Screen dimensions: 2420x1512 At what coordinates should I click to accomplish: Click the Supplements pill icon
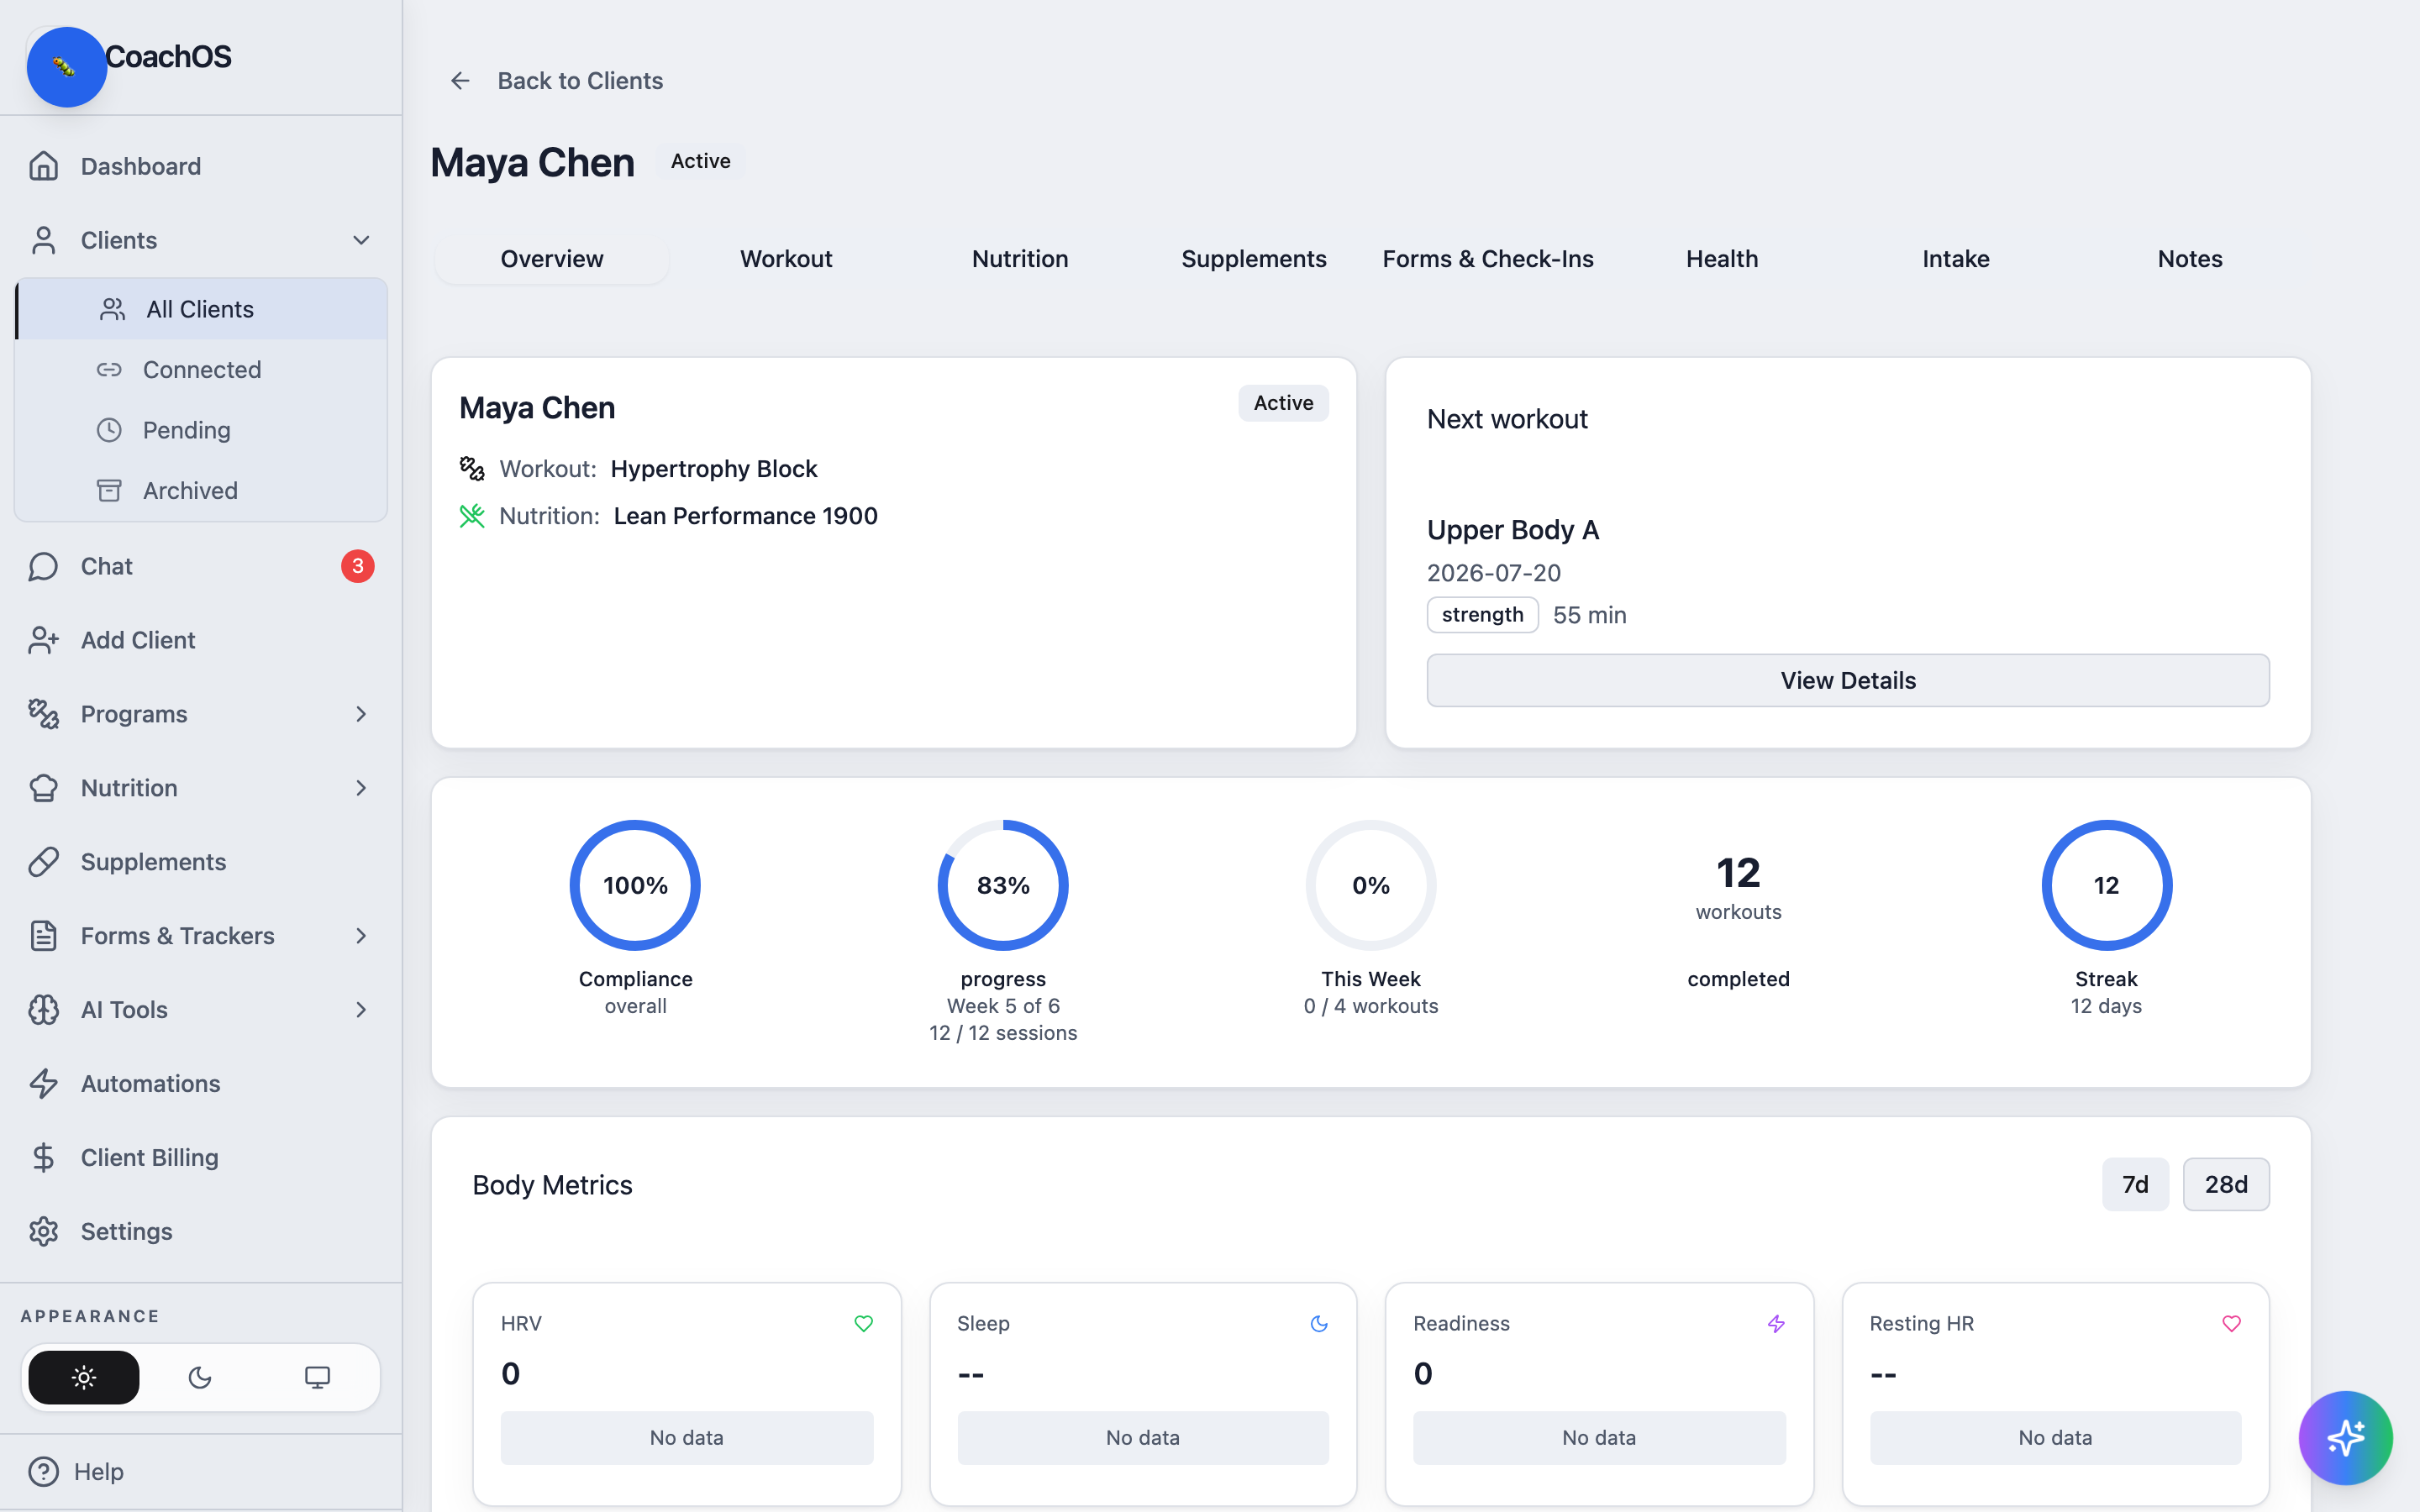click(43, 862)
